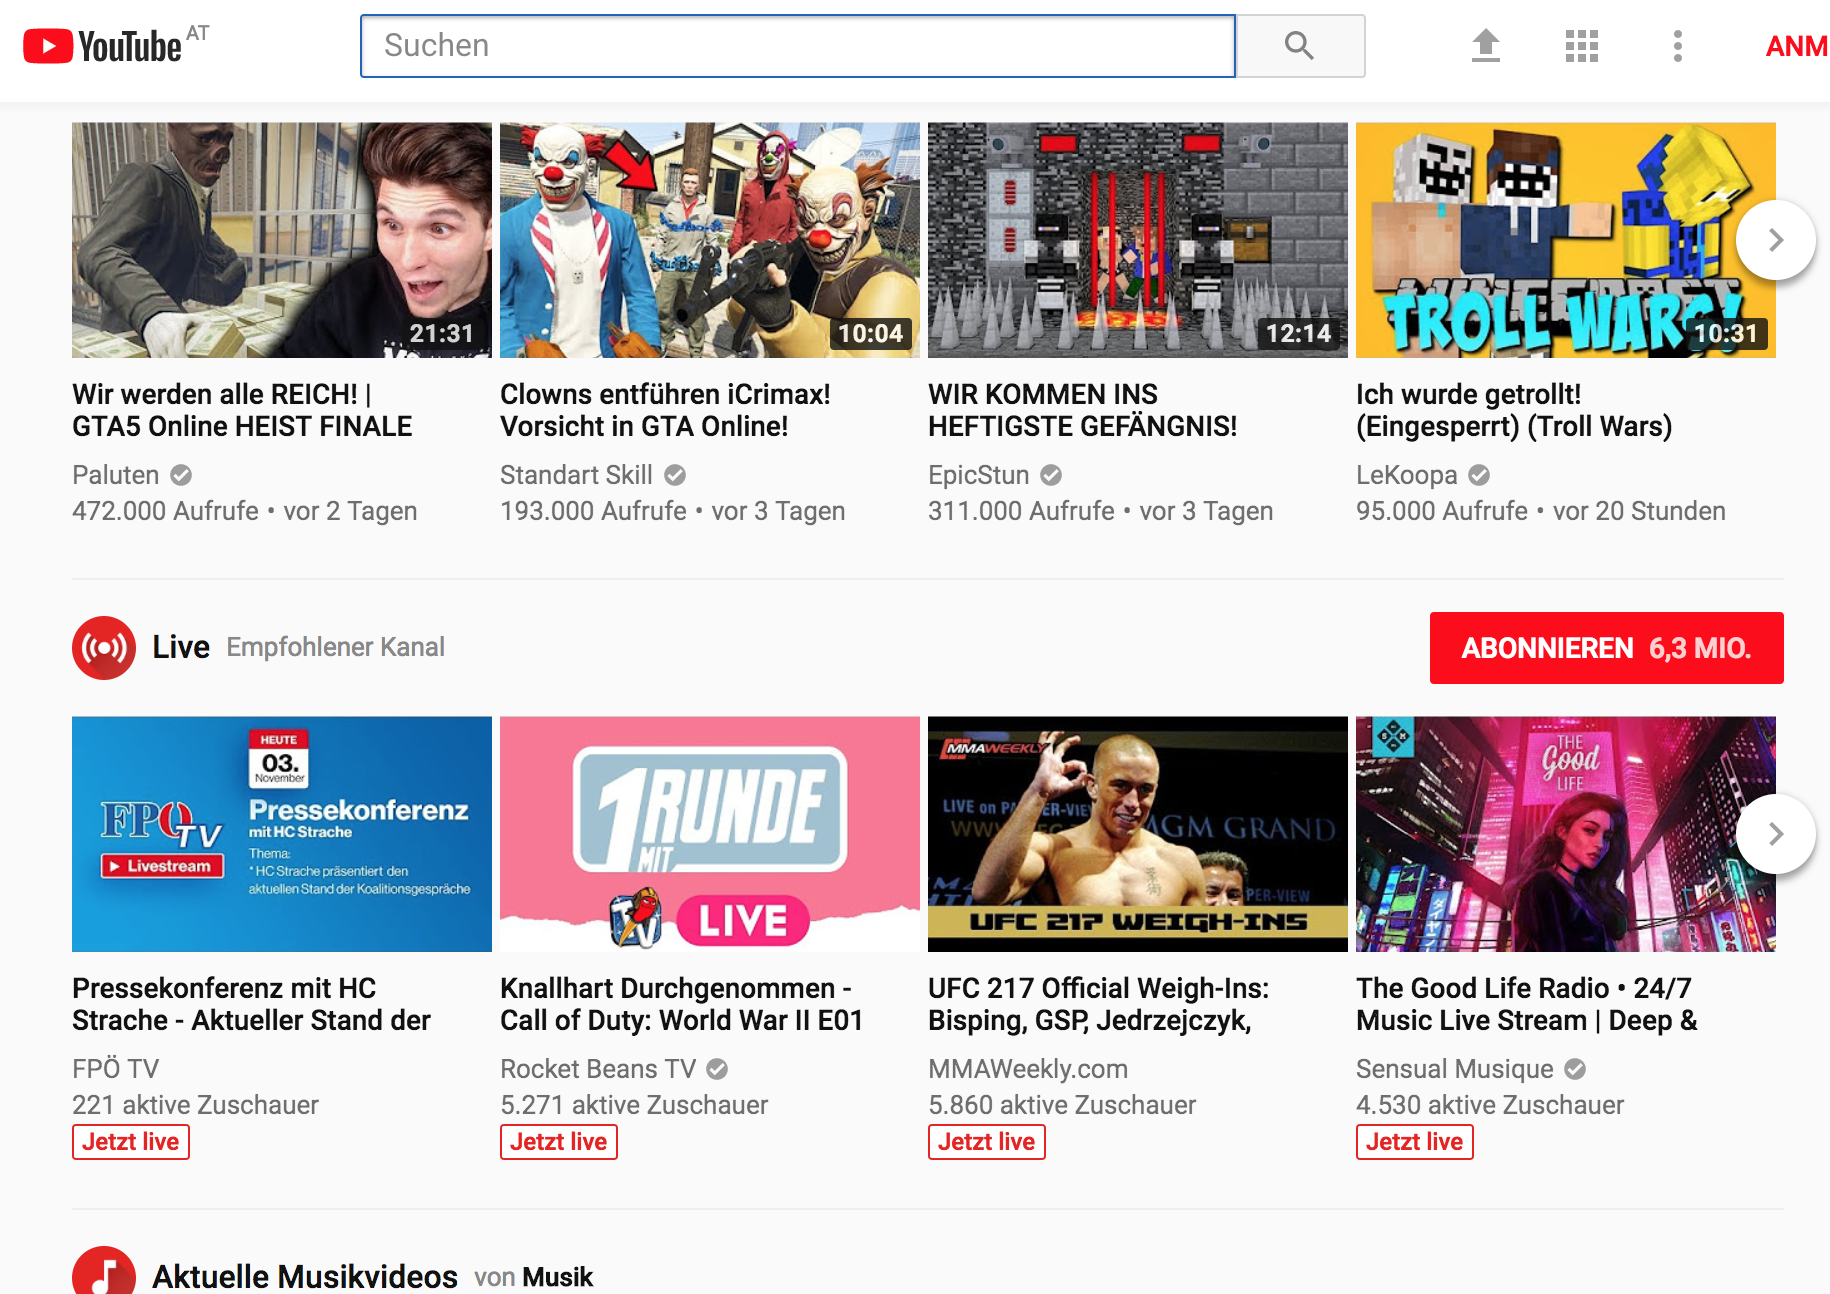Open 'Clowns entführen iCrimax!' title

tap(665, 410)
